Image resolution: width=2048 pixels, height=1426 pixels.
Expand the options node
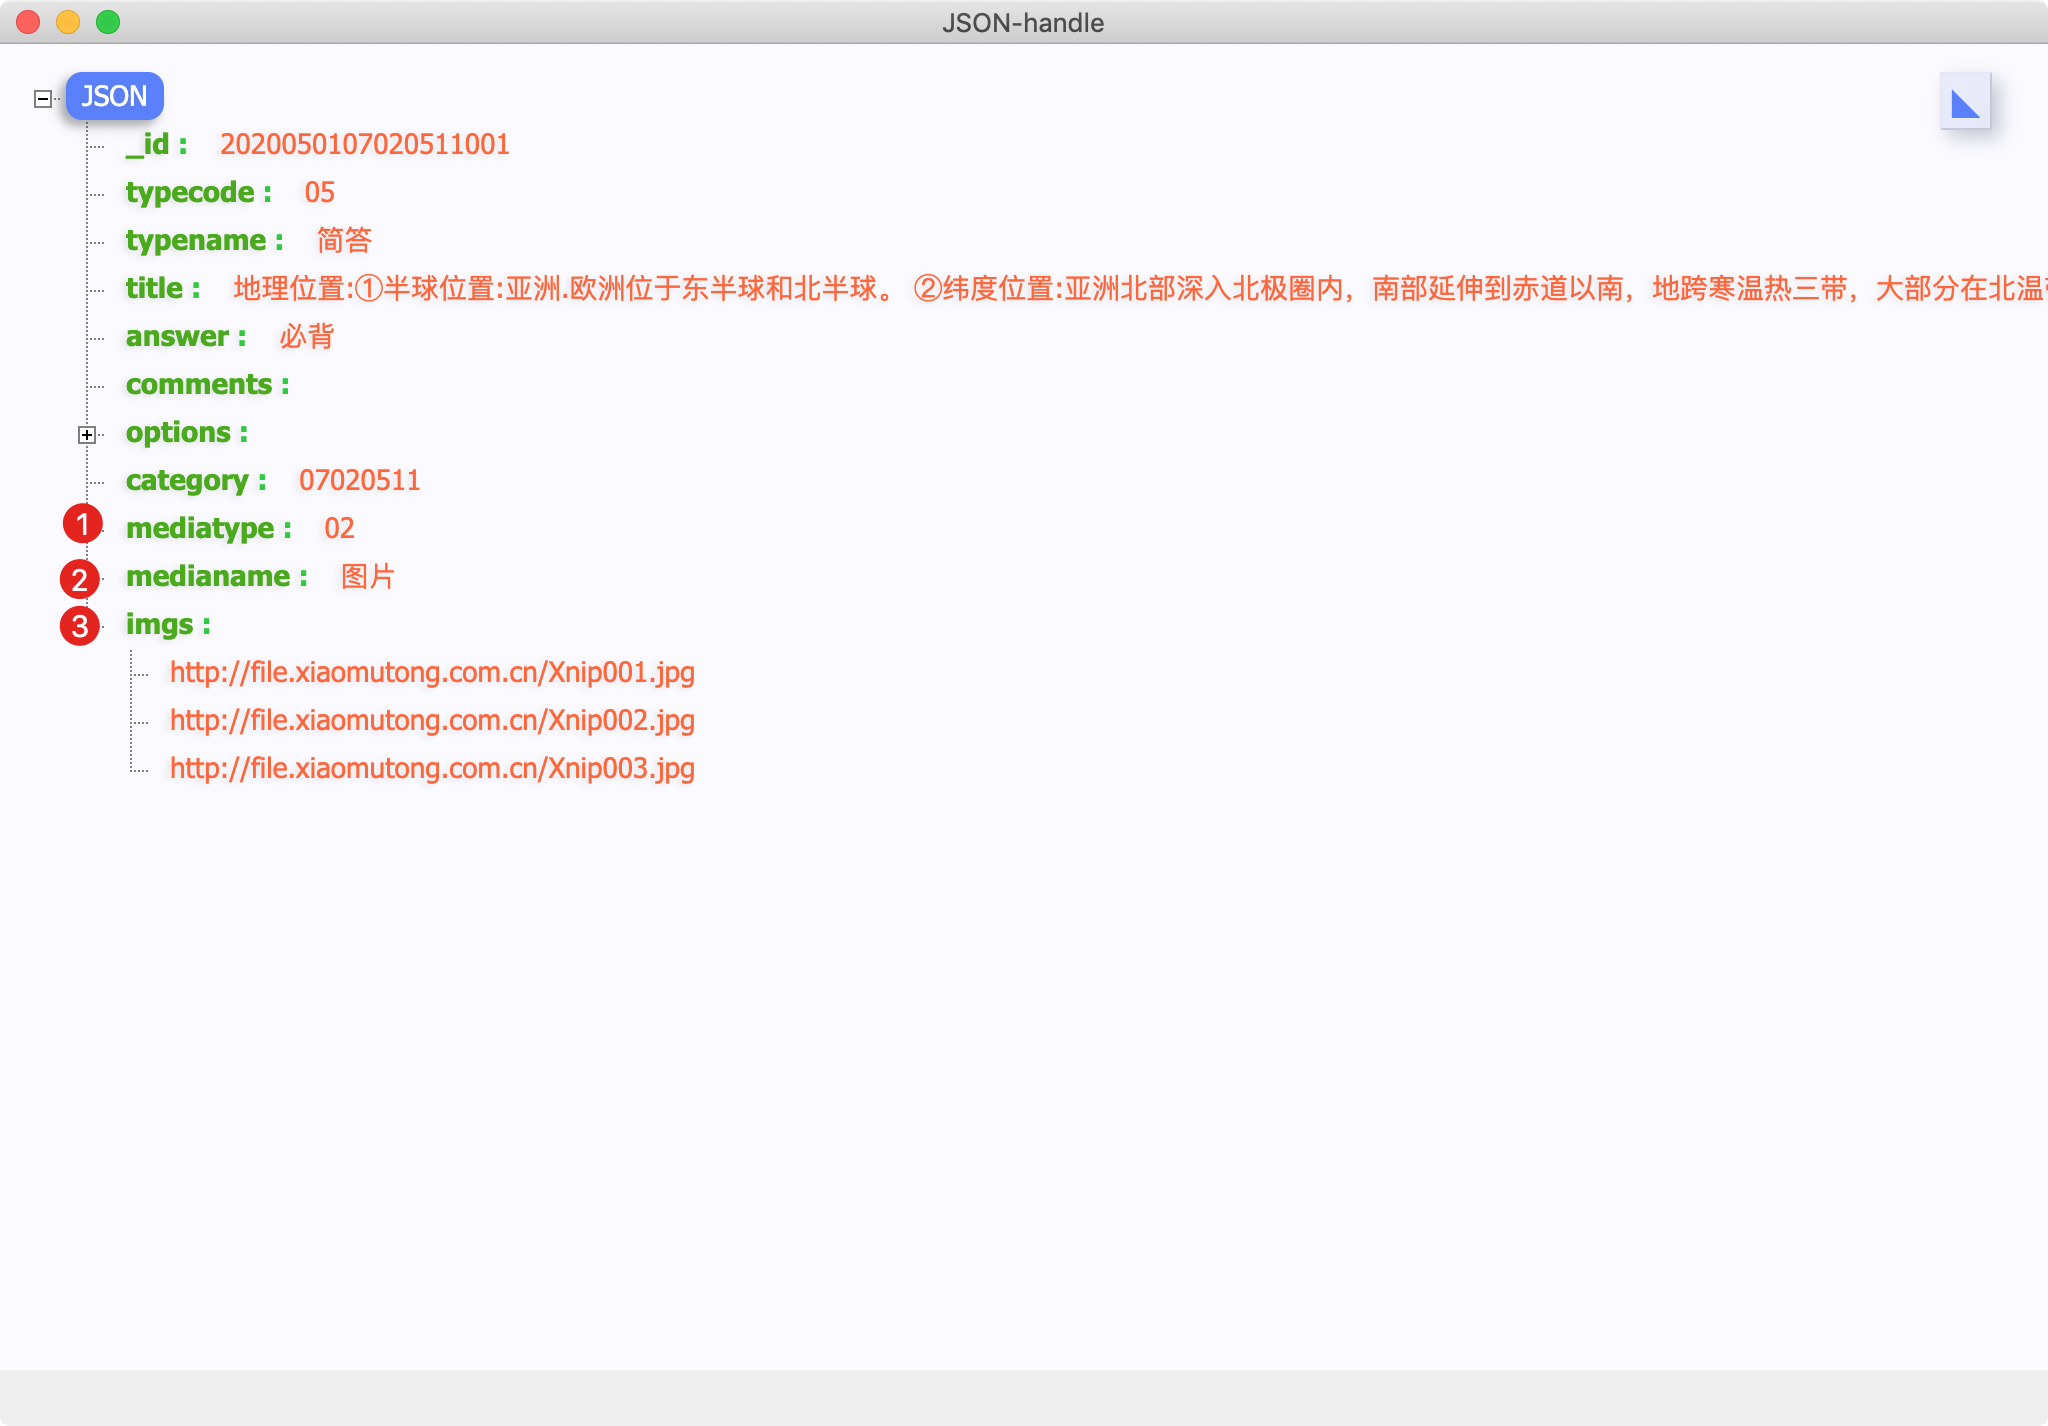pos(87,434)
